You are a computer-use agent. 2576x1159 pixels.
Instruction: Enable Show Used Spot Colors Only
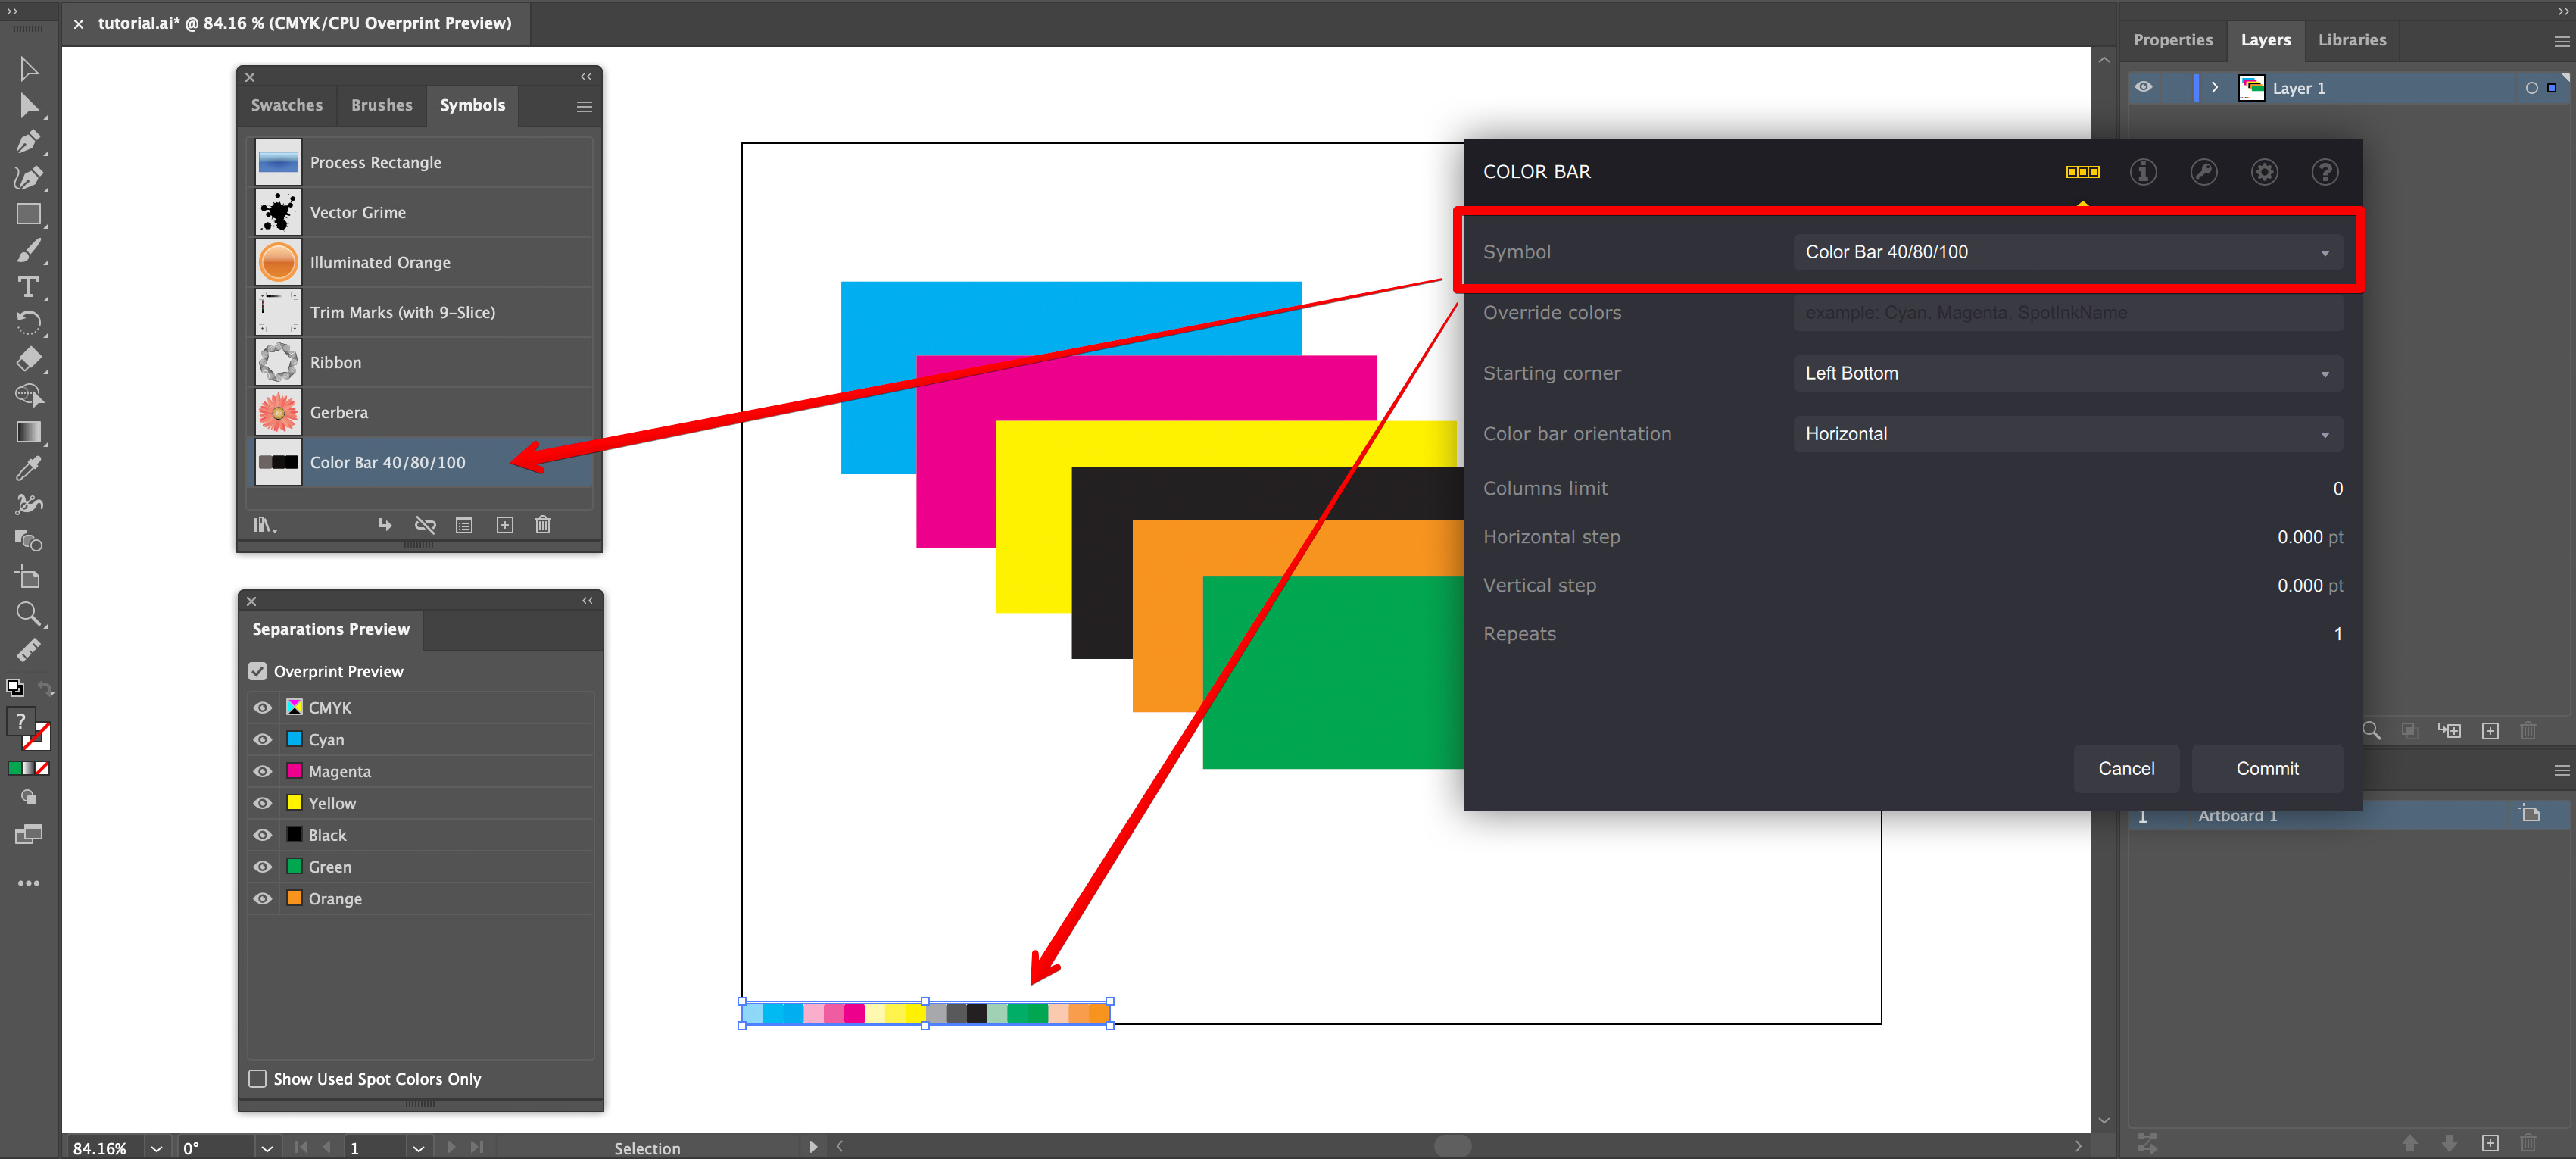[257, 1078]
